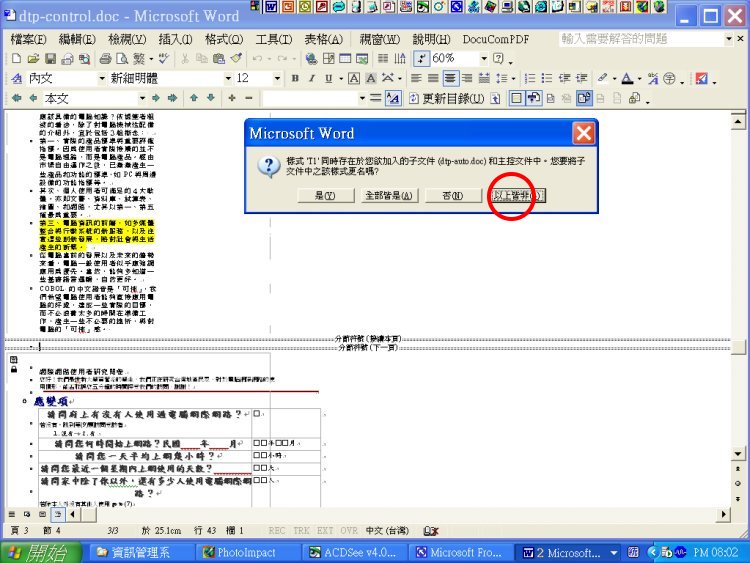Open Styles and Formatting pane icon
This screenshot has height=563, width=750.
click(16, 78)
